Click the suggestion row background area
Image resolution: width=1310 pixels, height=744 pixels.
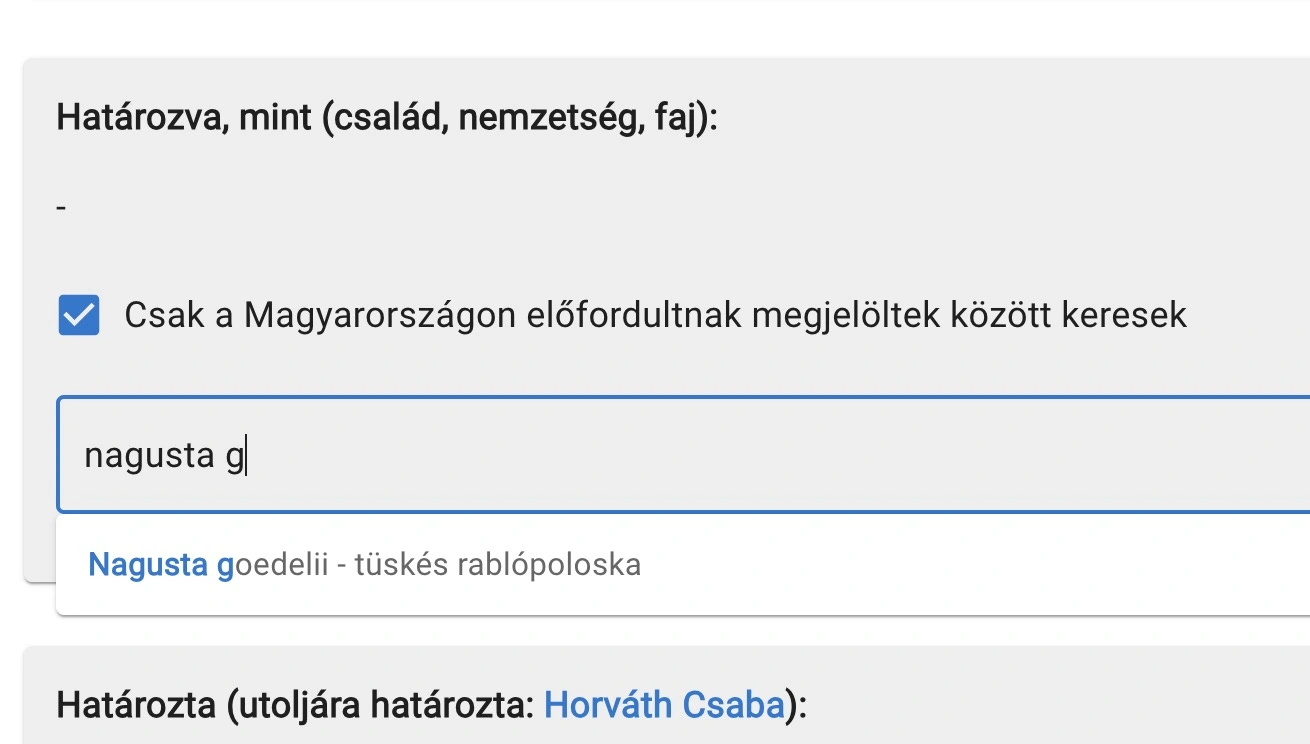[x=900, y=564]
